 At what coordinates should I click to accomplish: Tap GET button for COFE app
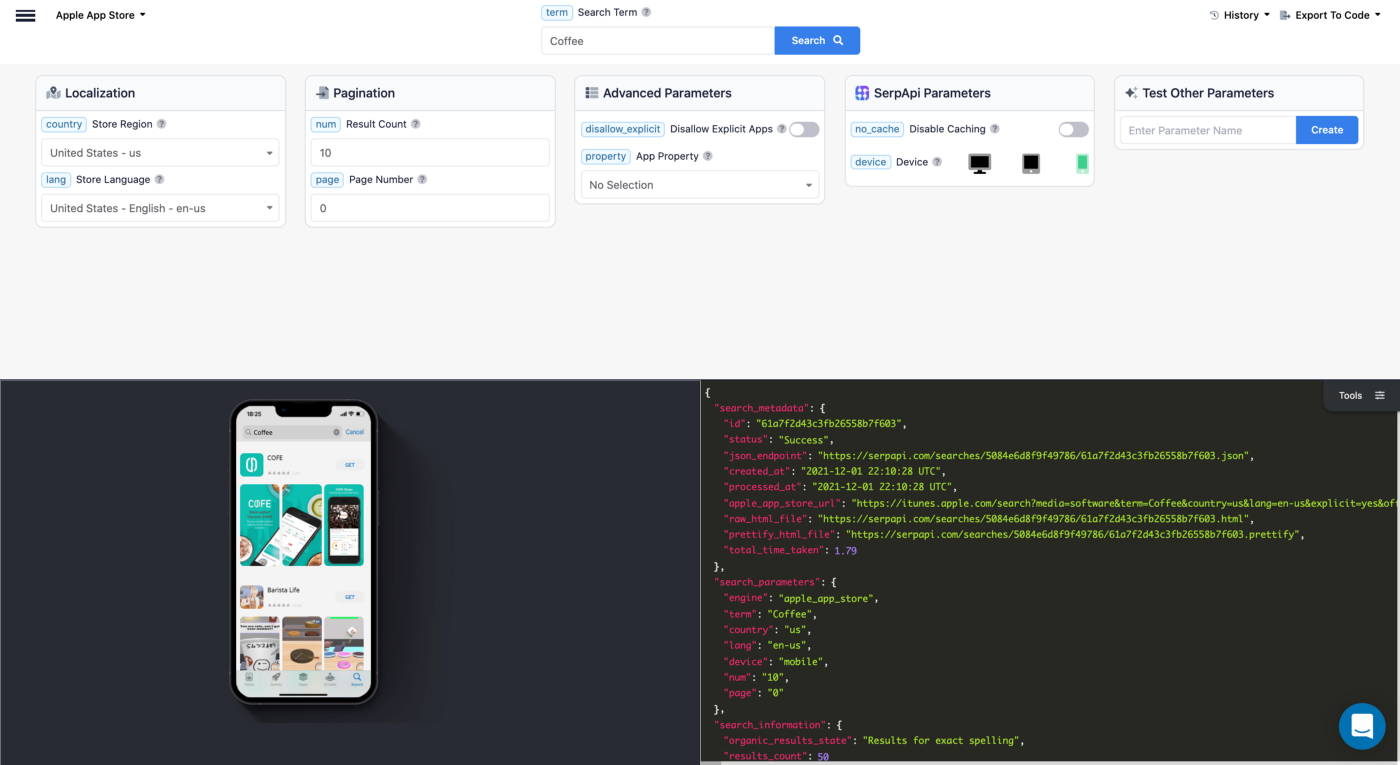coord(350,465)
